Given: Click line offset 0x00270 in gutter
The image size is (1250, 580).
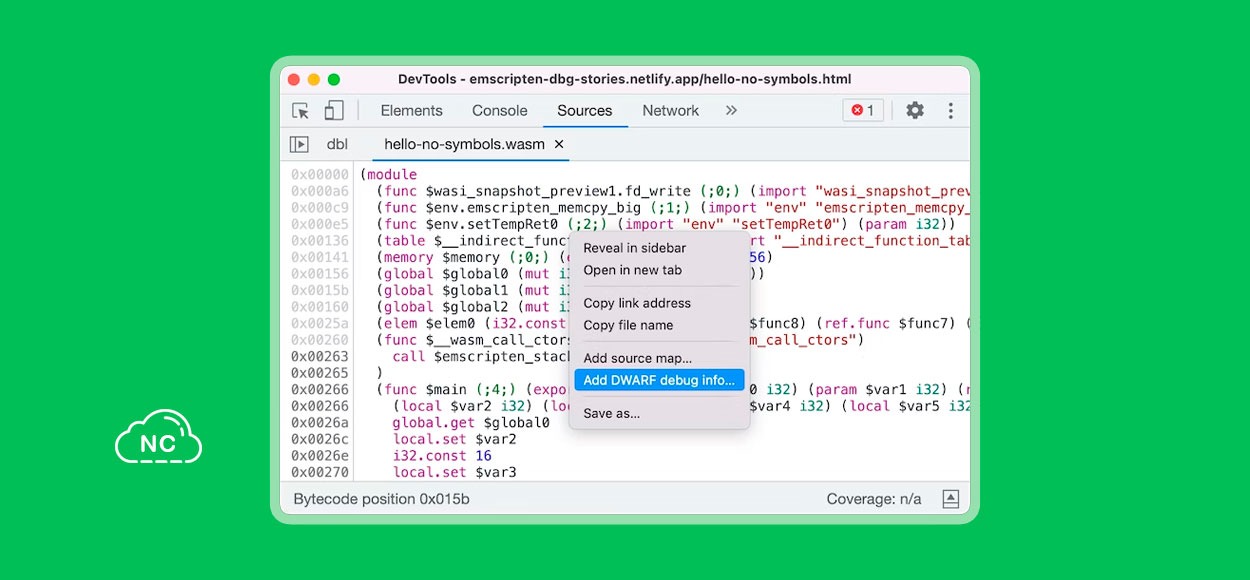Looking at the screenshot, I should click(x=320, y=472).
